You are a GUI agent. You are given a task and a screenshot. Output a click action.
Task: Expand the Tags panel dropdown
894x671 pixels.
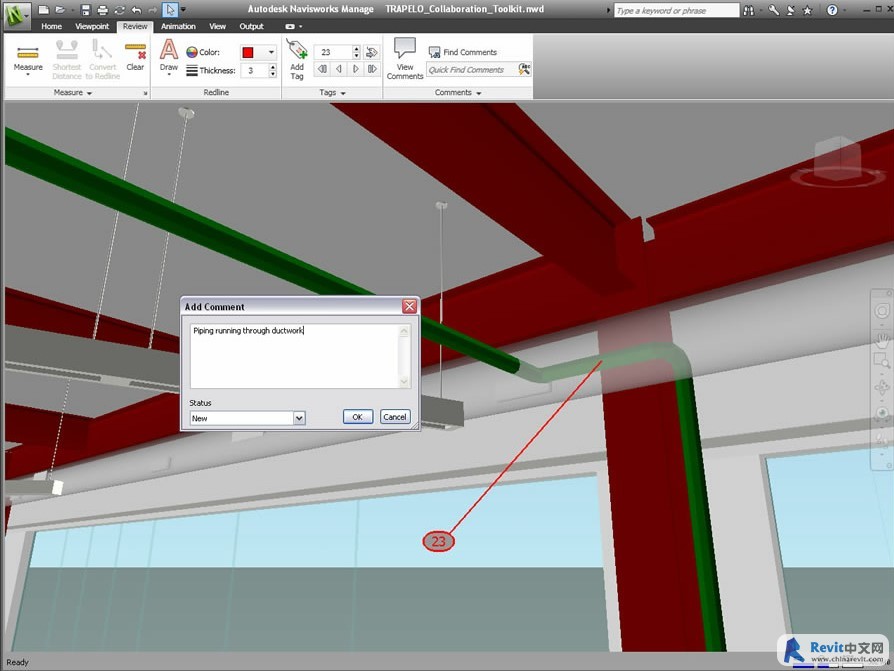click(x=343, y=93)
